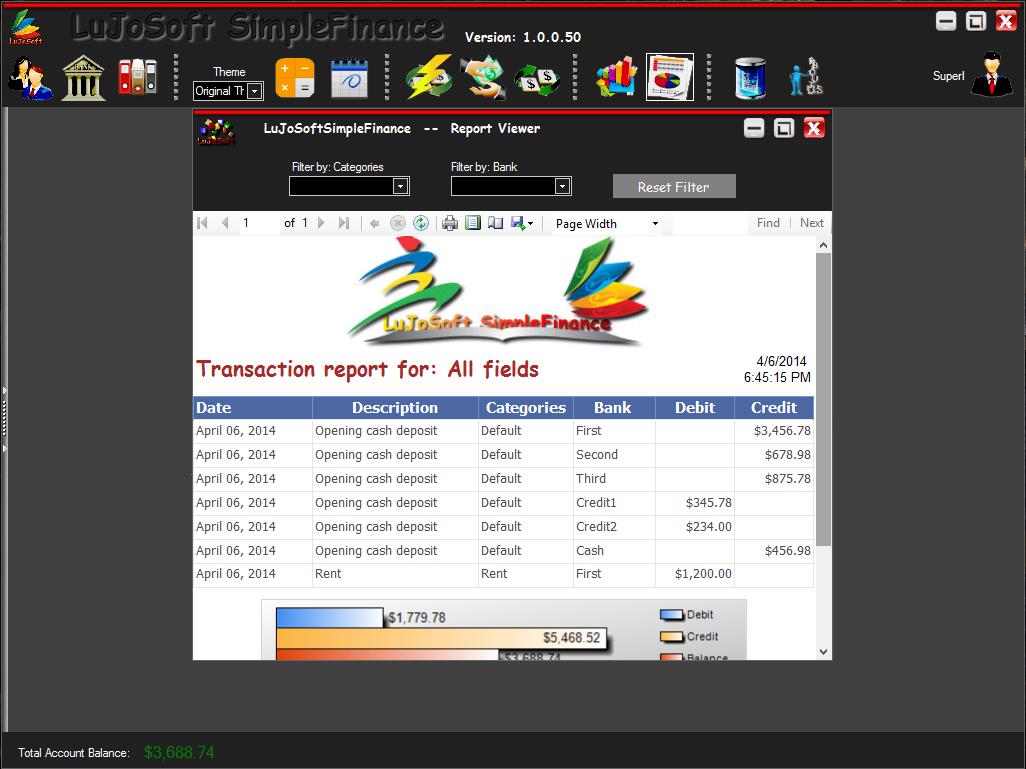Click the Debit legend entry
Viewport: 1026px width, 769px height.
point(687,615)
